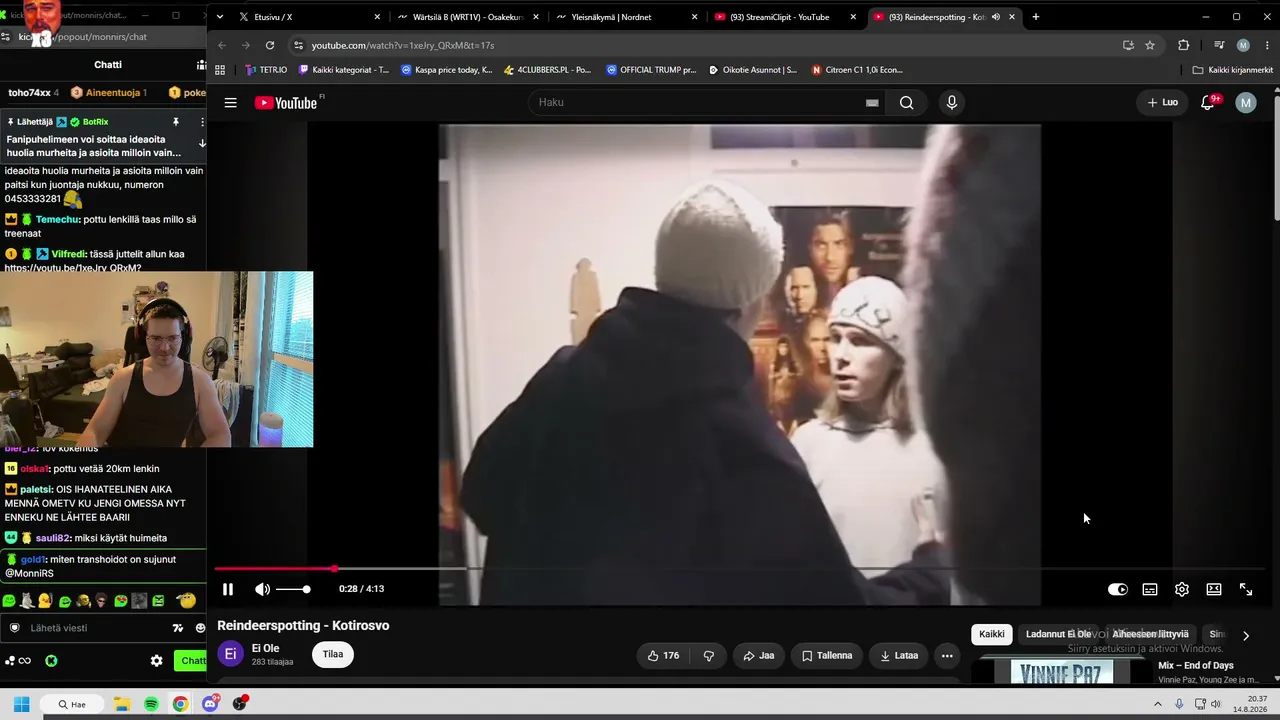The image size is (1280, 720).
Task: Mute the YouTube video volume
Action: pyautogui.click(x=262, y=589)
